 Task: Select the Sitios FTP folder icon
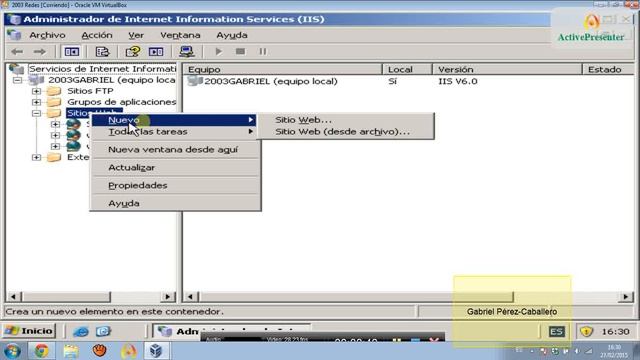[54, 91]
